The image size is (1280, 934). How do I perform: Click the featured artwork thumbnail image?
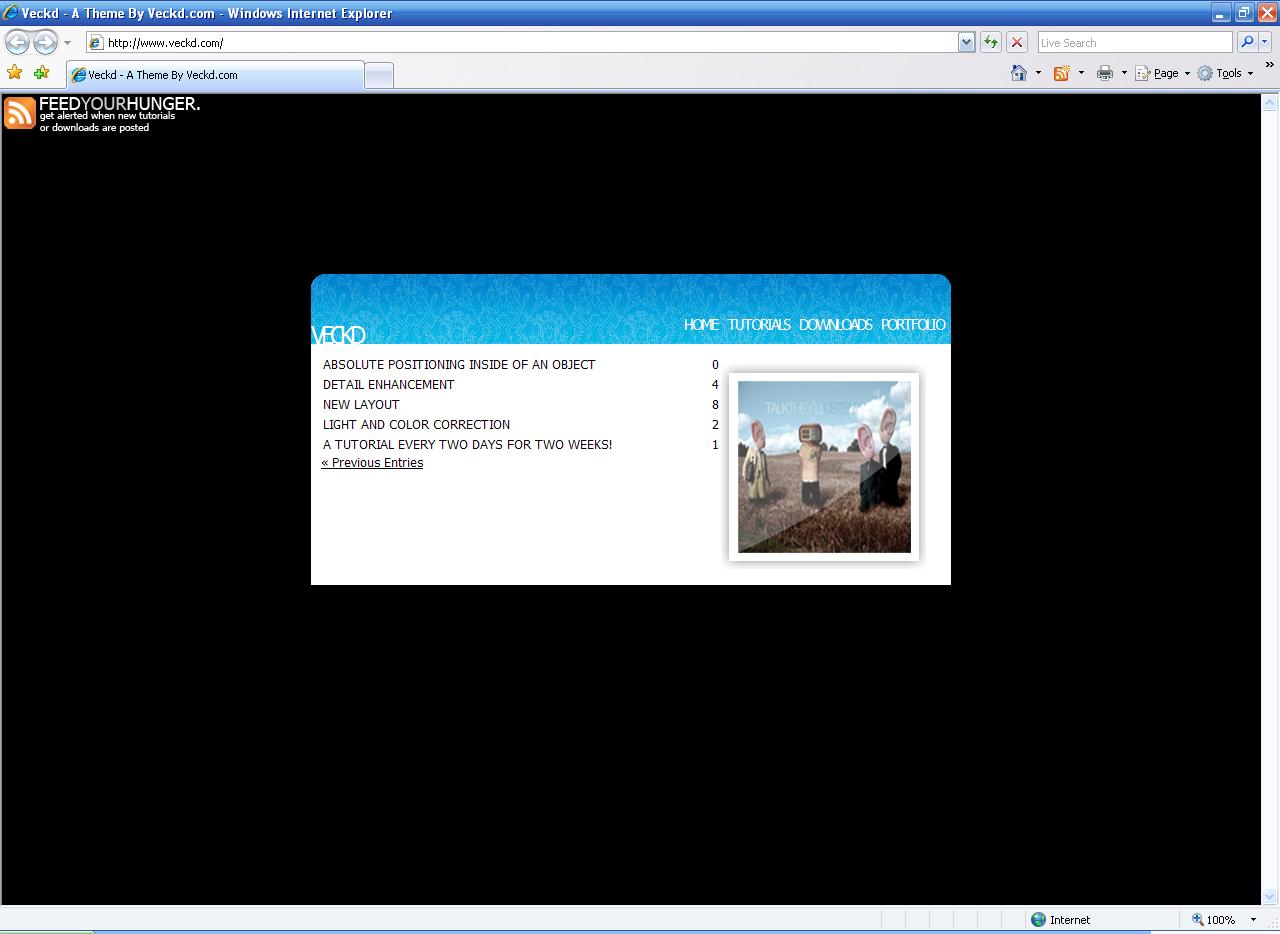click(824, 467)
